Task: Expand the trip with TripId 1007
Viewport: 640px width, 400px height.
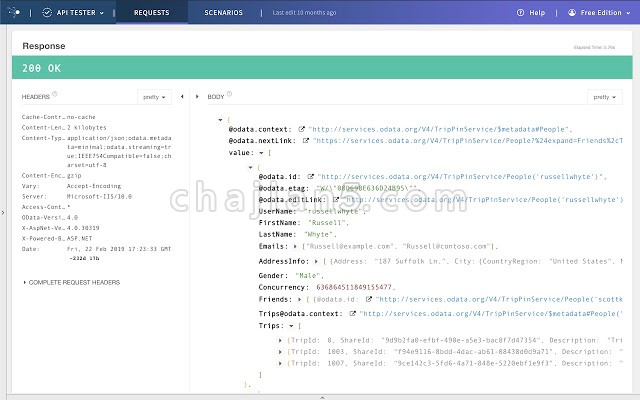Action: coord(280,363)
